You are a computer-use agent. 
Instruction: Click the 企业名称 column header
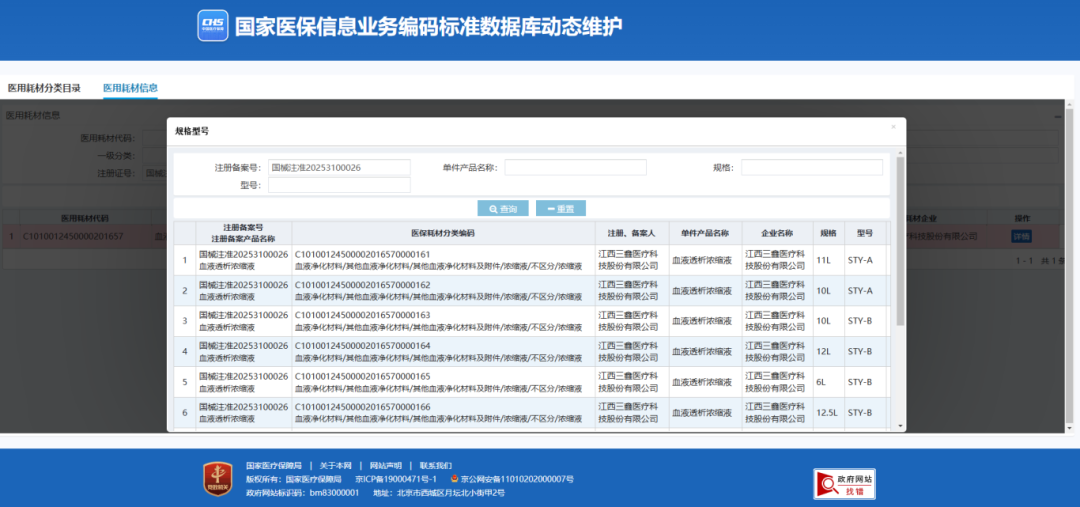click(777, 233)
